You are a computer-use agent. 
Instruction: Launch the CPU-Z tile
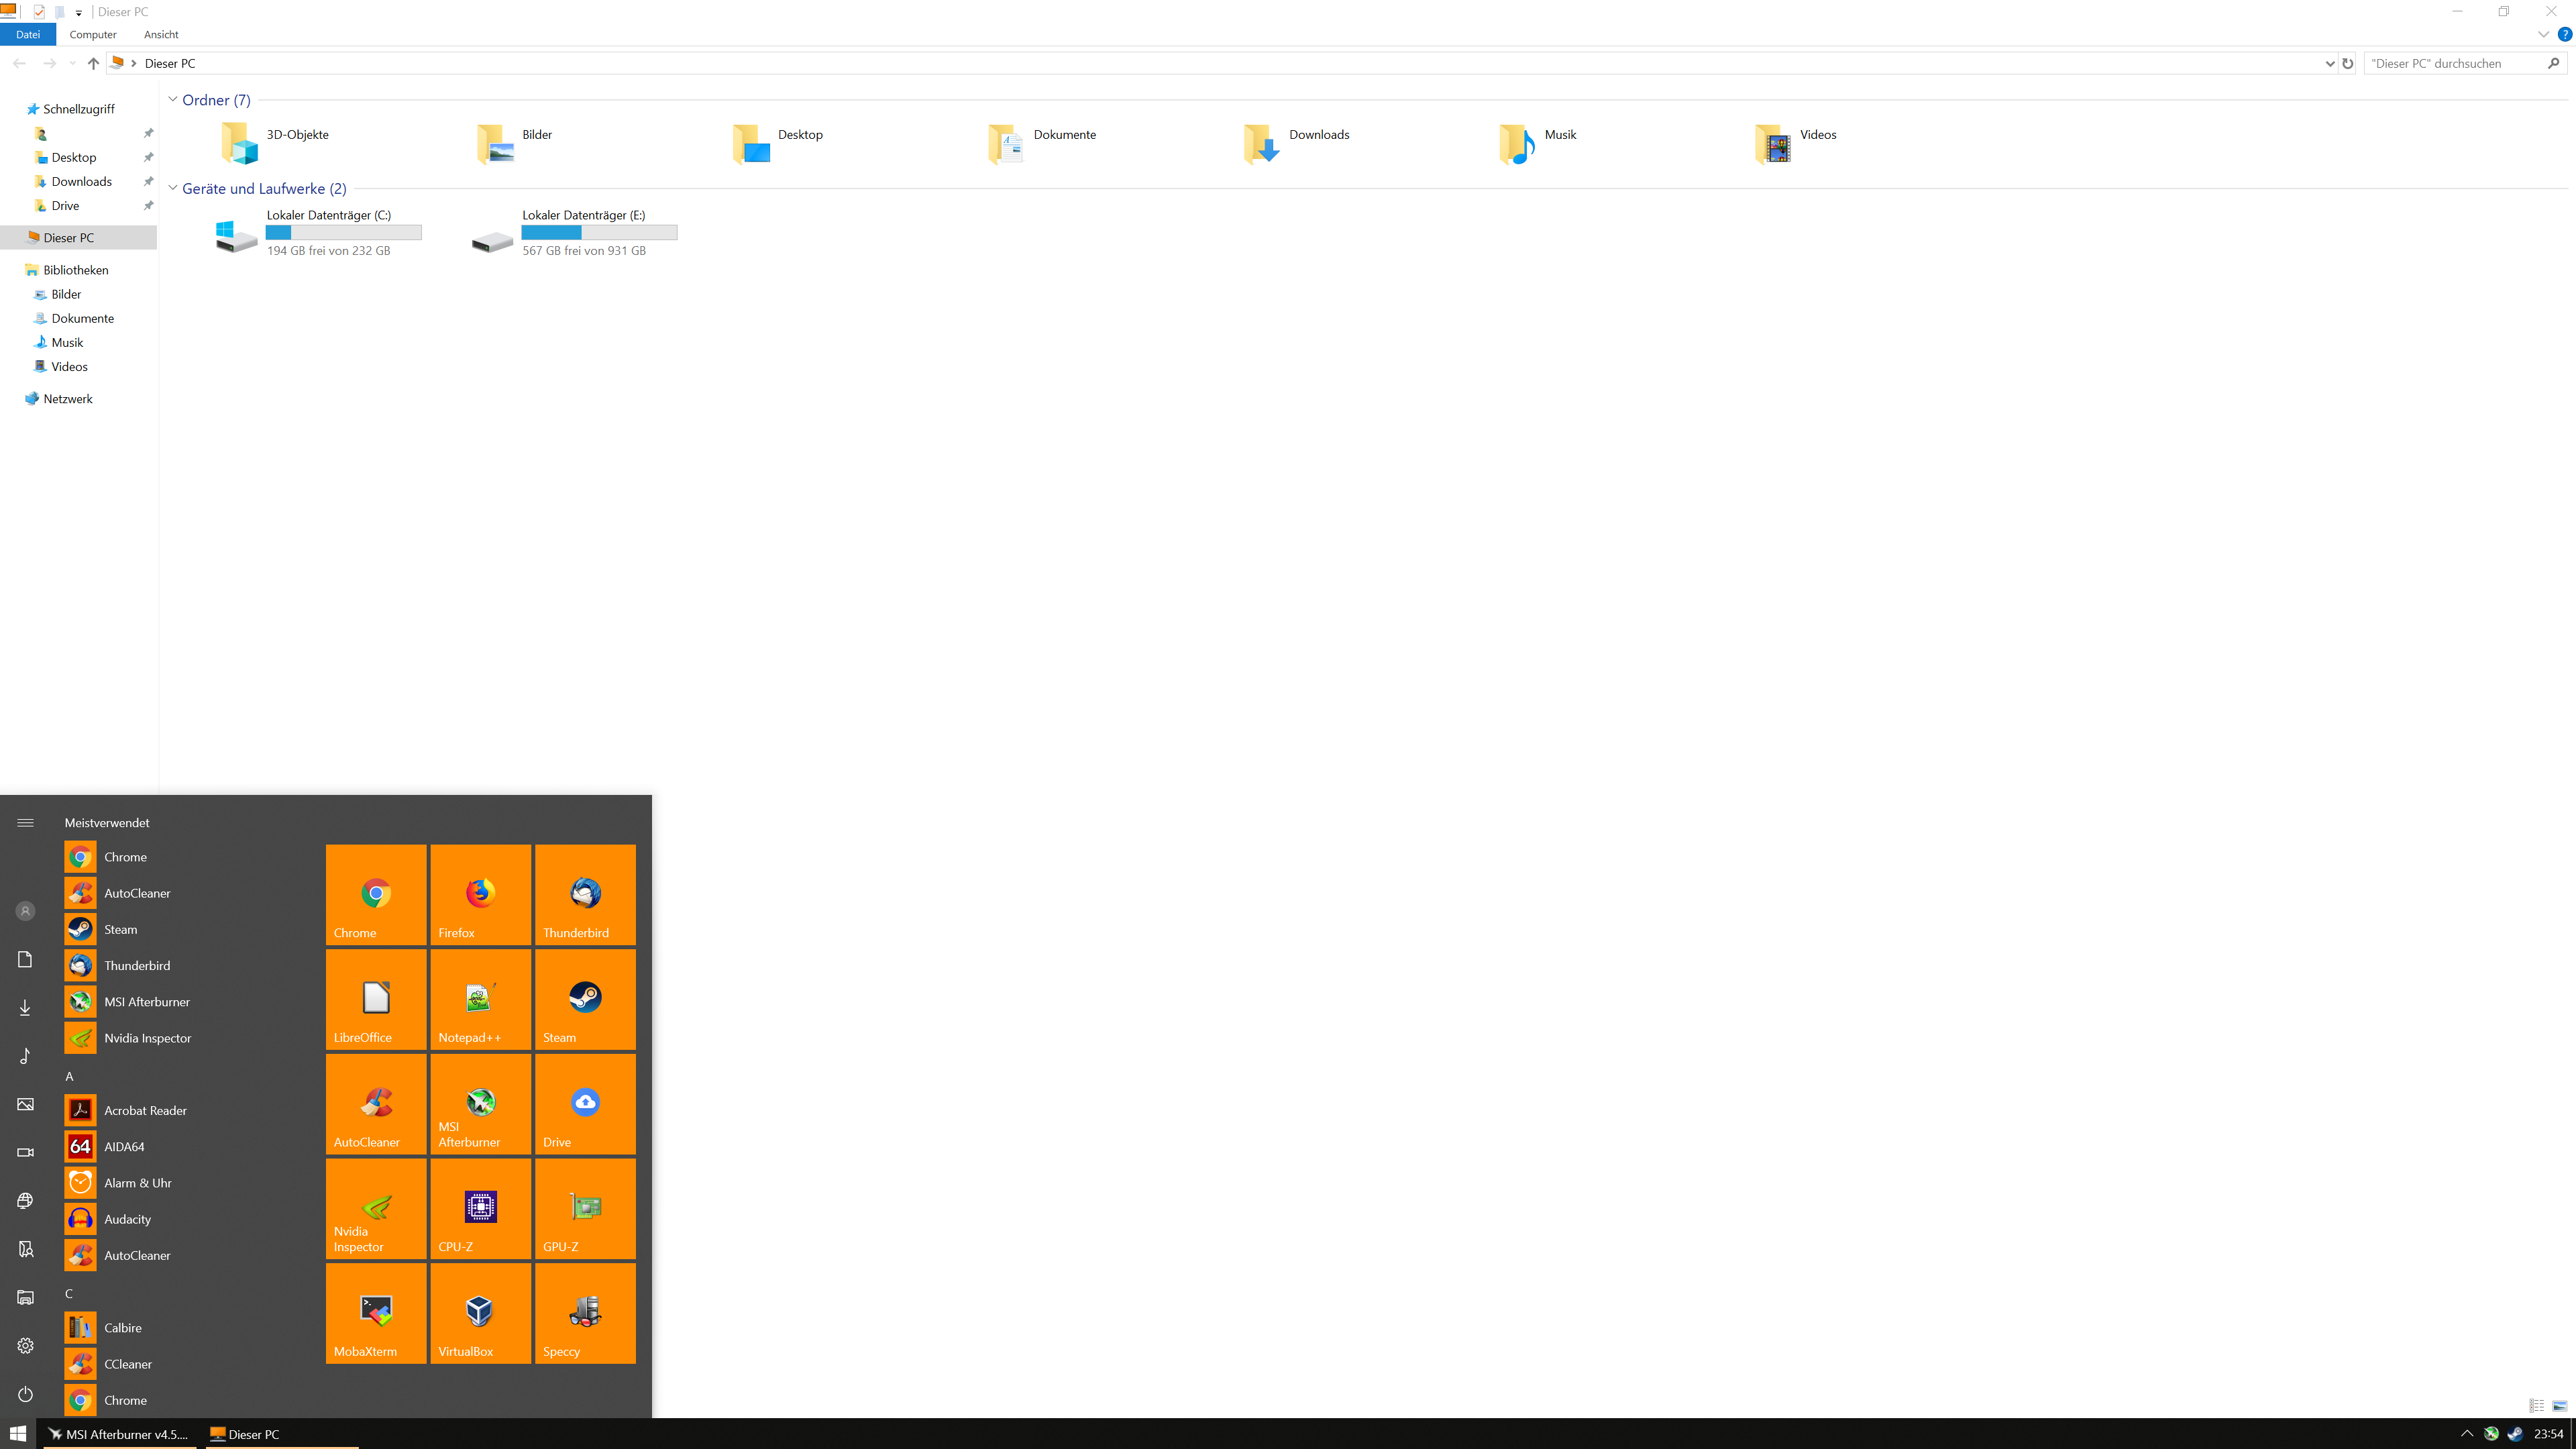(x=480, y=1208)
